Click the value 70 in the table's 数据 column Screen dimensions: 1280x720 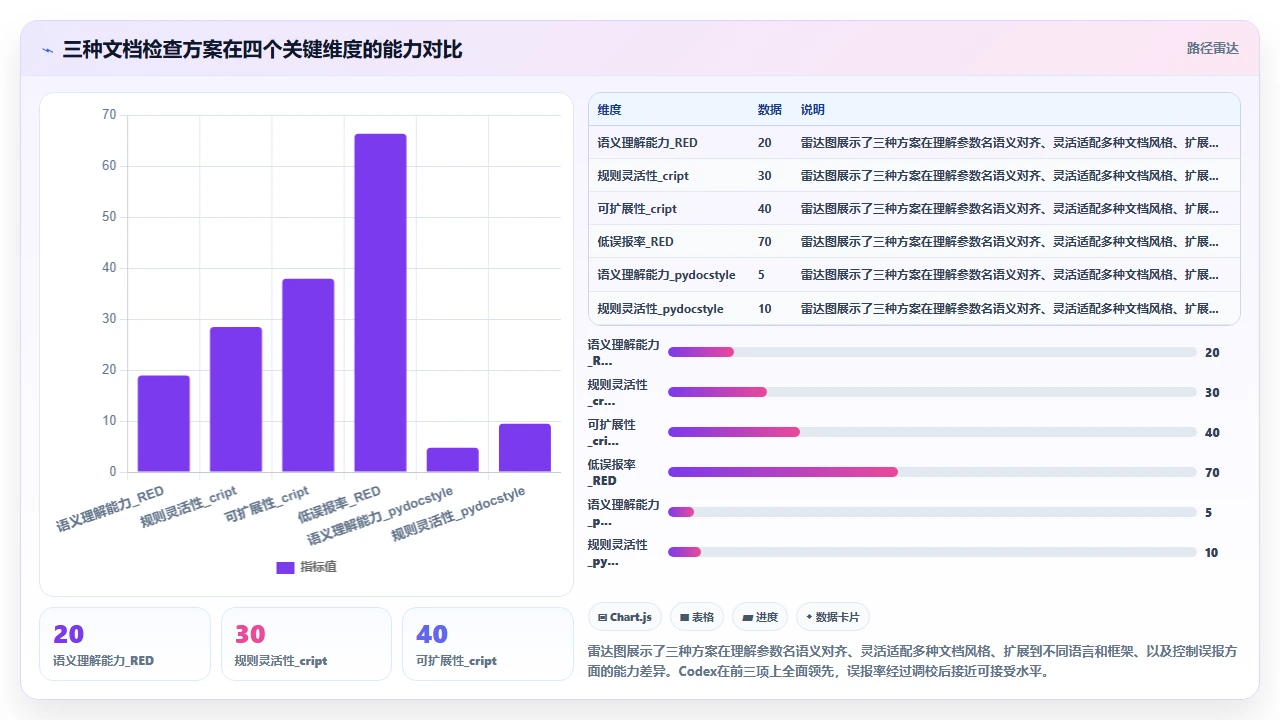click(x=765, y=242)
